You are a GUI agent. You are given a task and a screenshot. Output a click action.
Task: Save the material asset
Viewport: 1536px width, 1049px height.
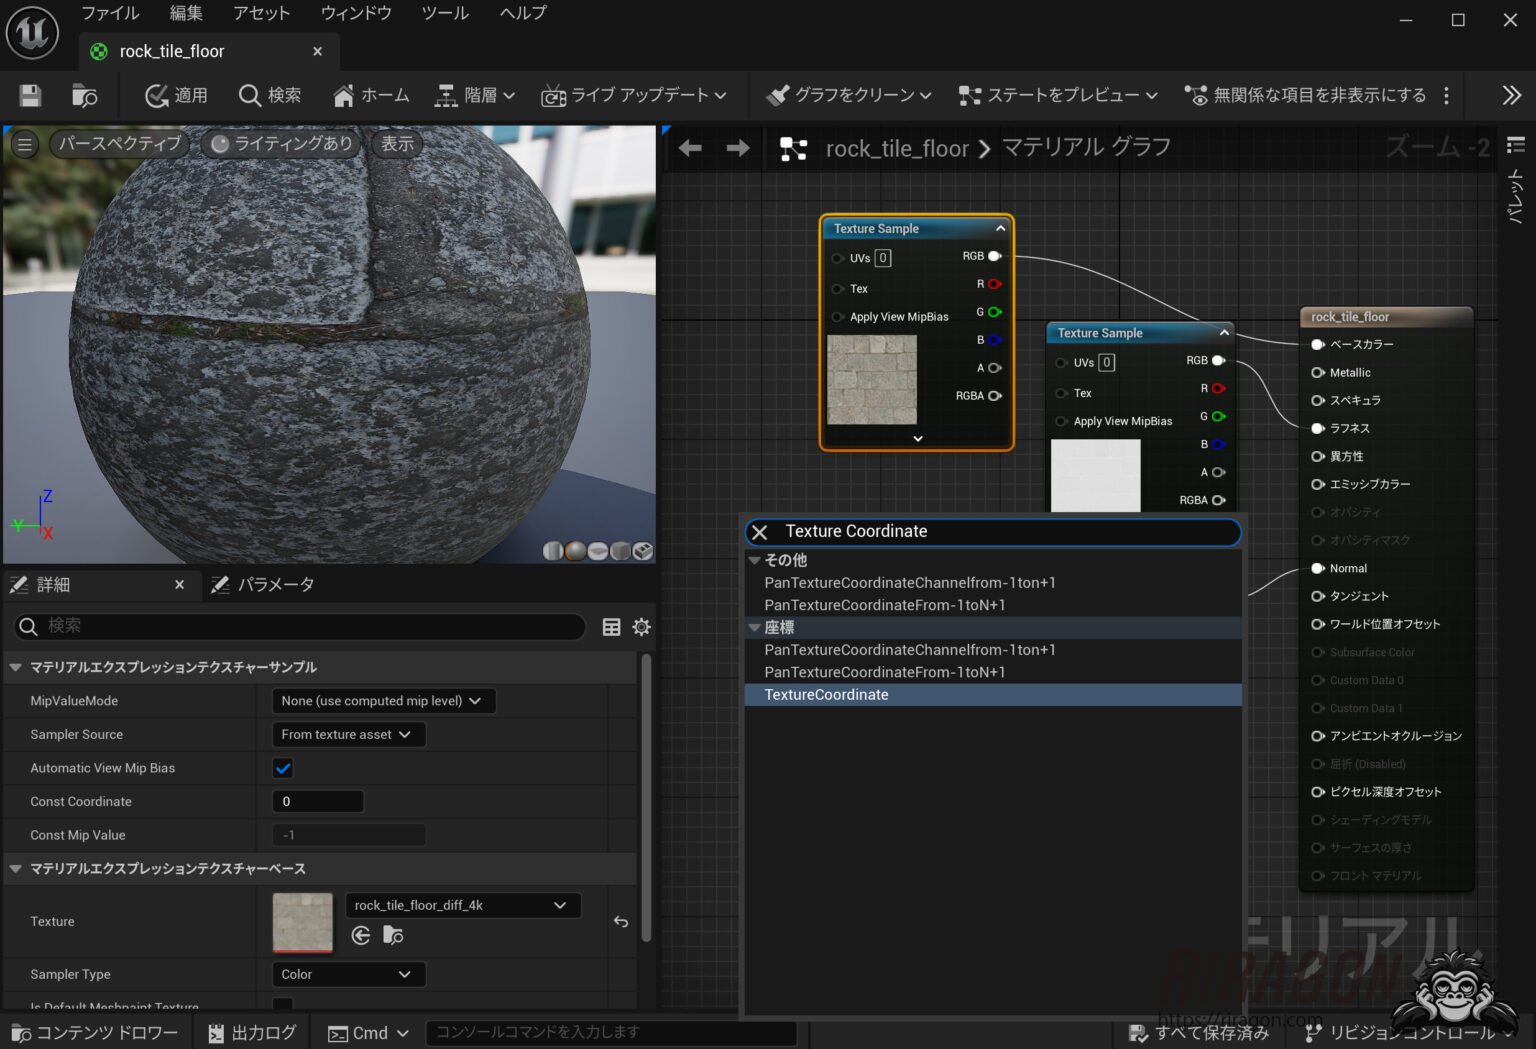coord(30,95)
